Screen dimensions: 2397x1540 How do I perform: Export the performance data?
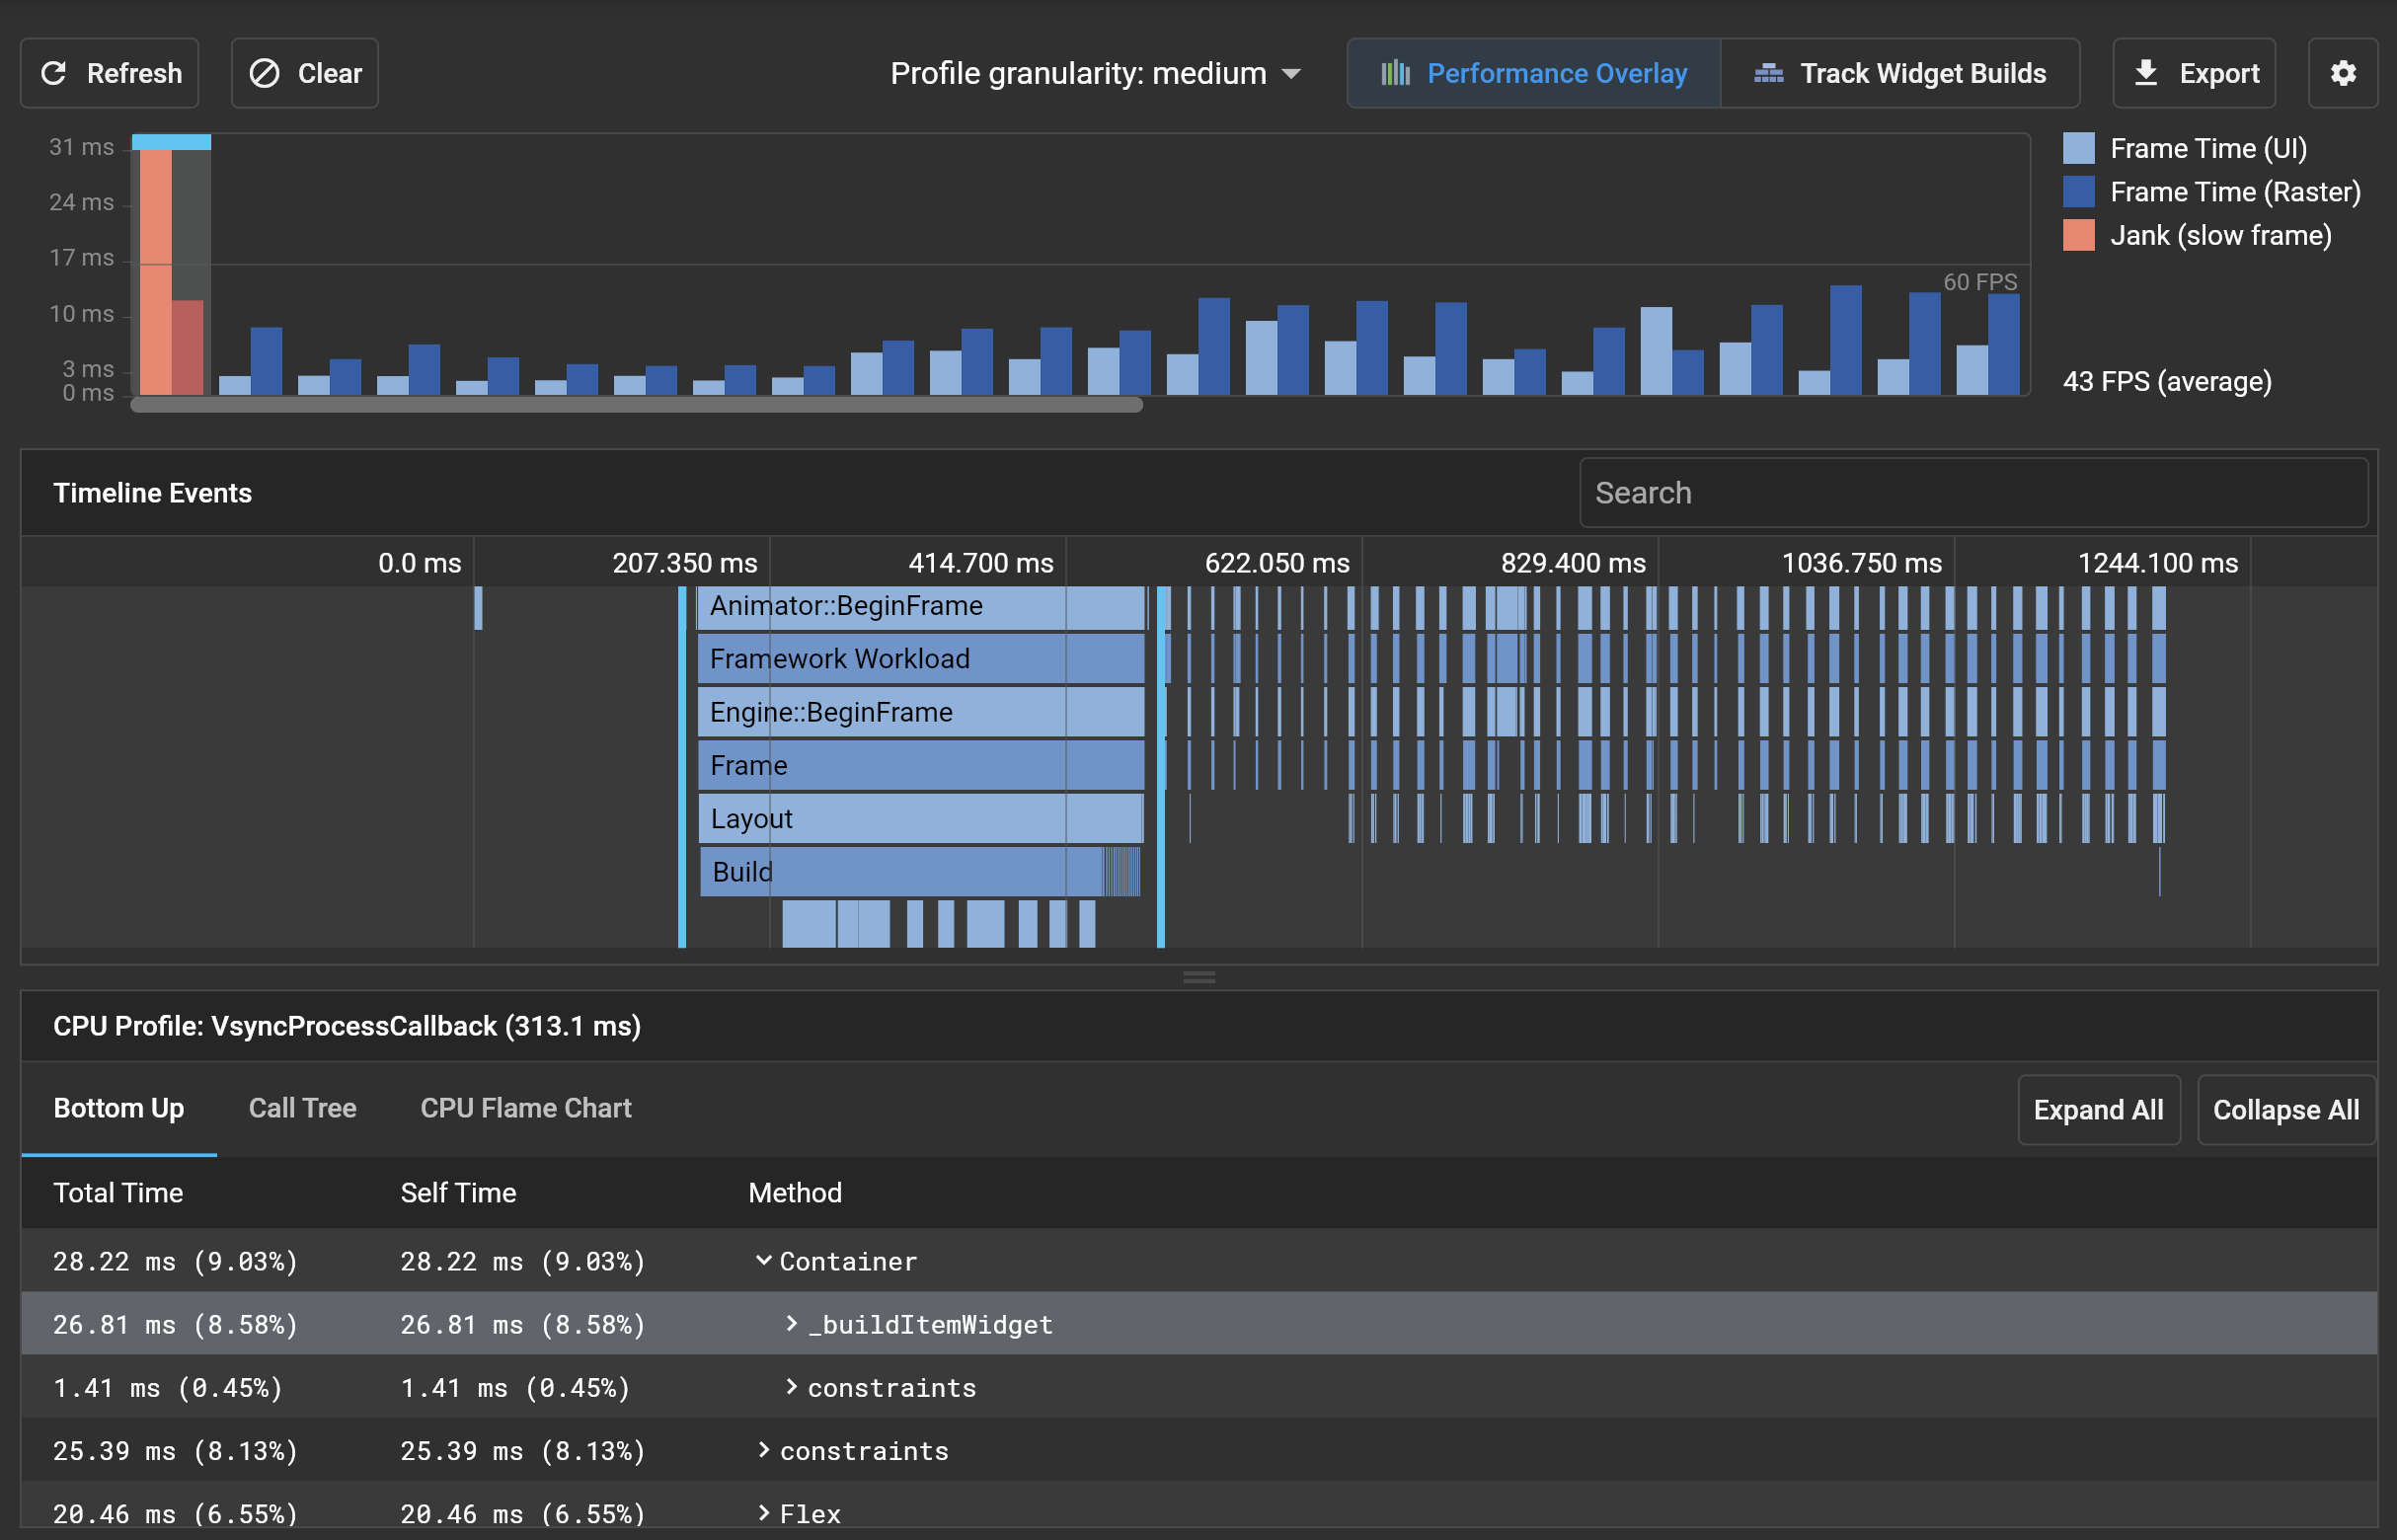[2195, 73]
